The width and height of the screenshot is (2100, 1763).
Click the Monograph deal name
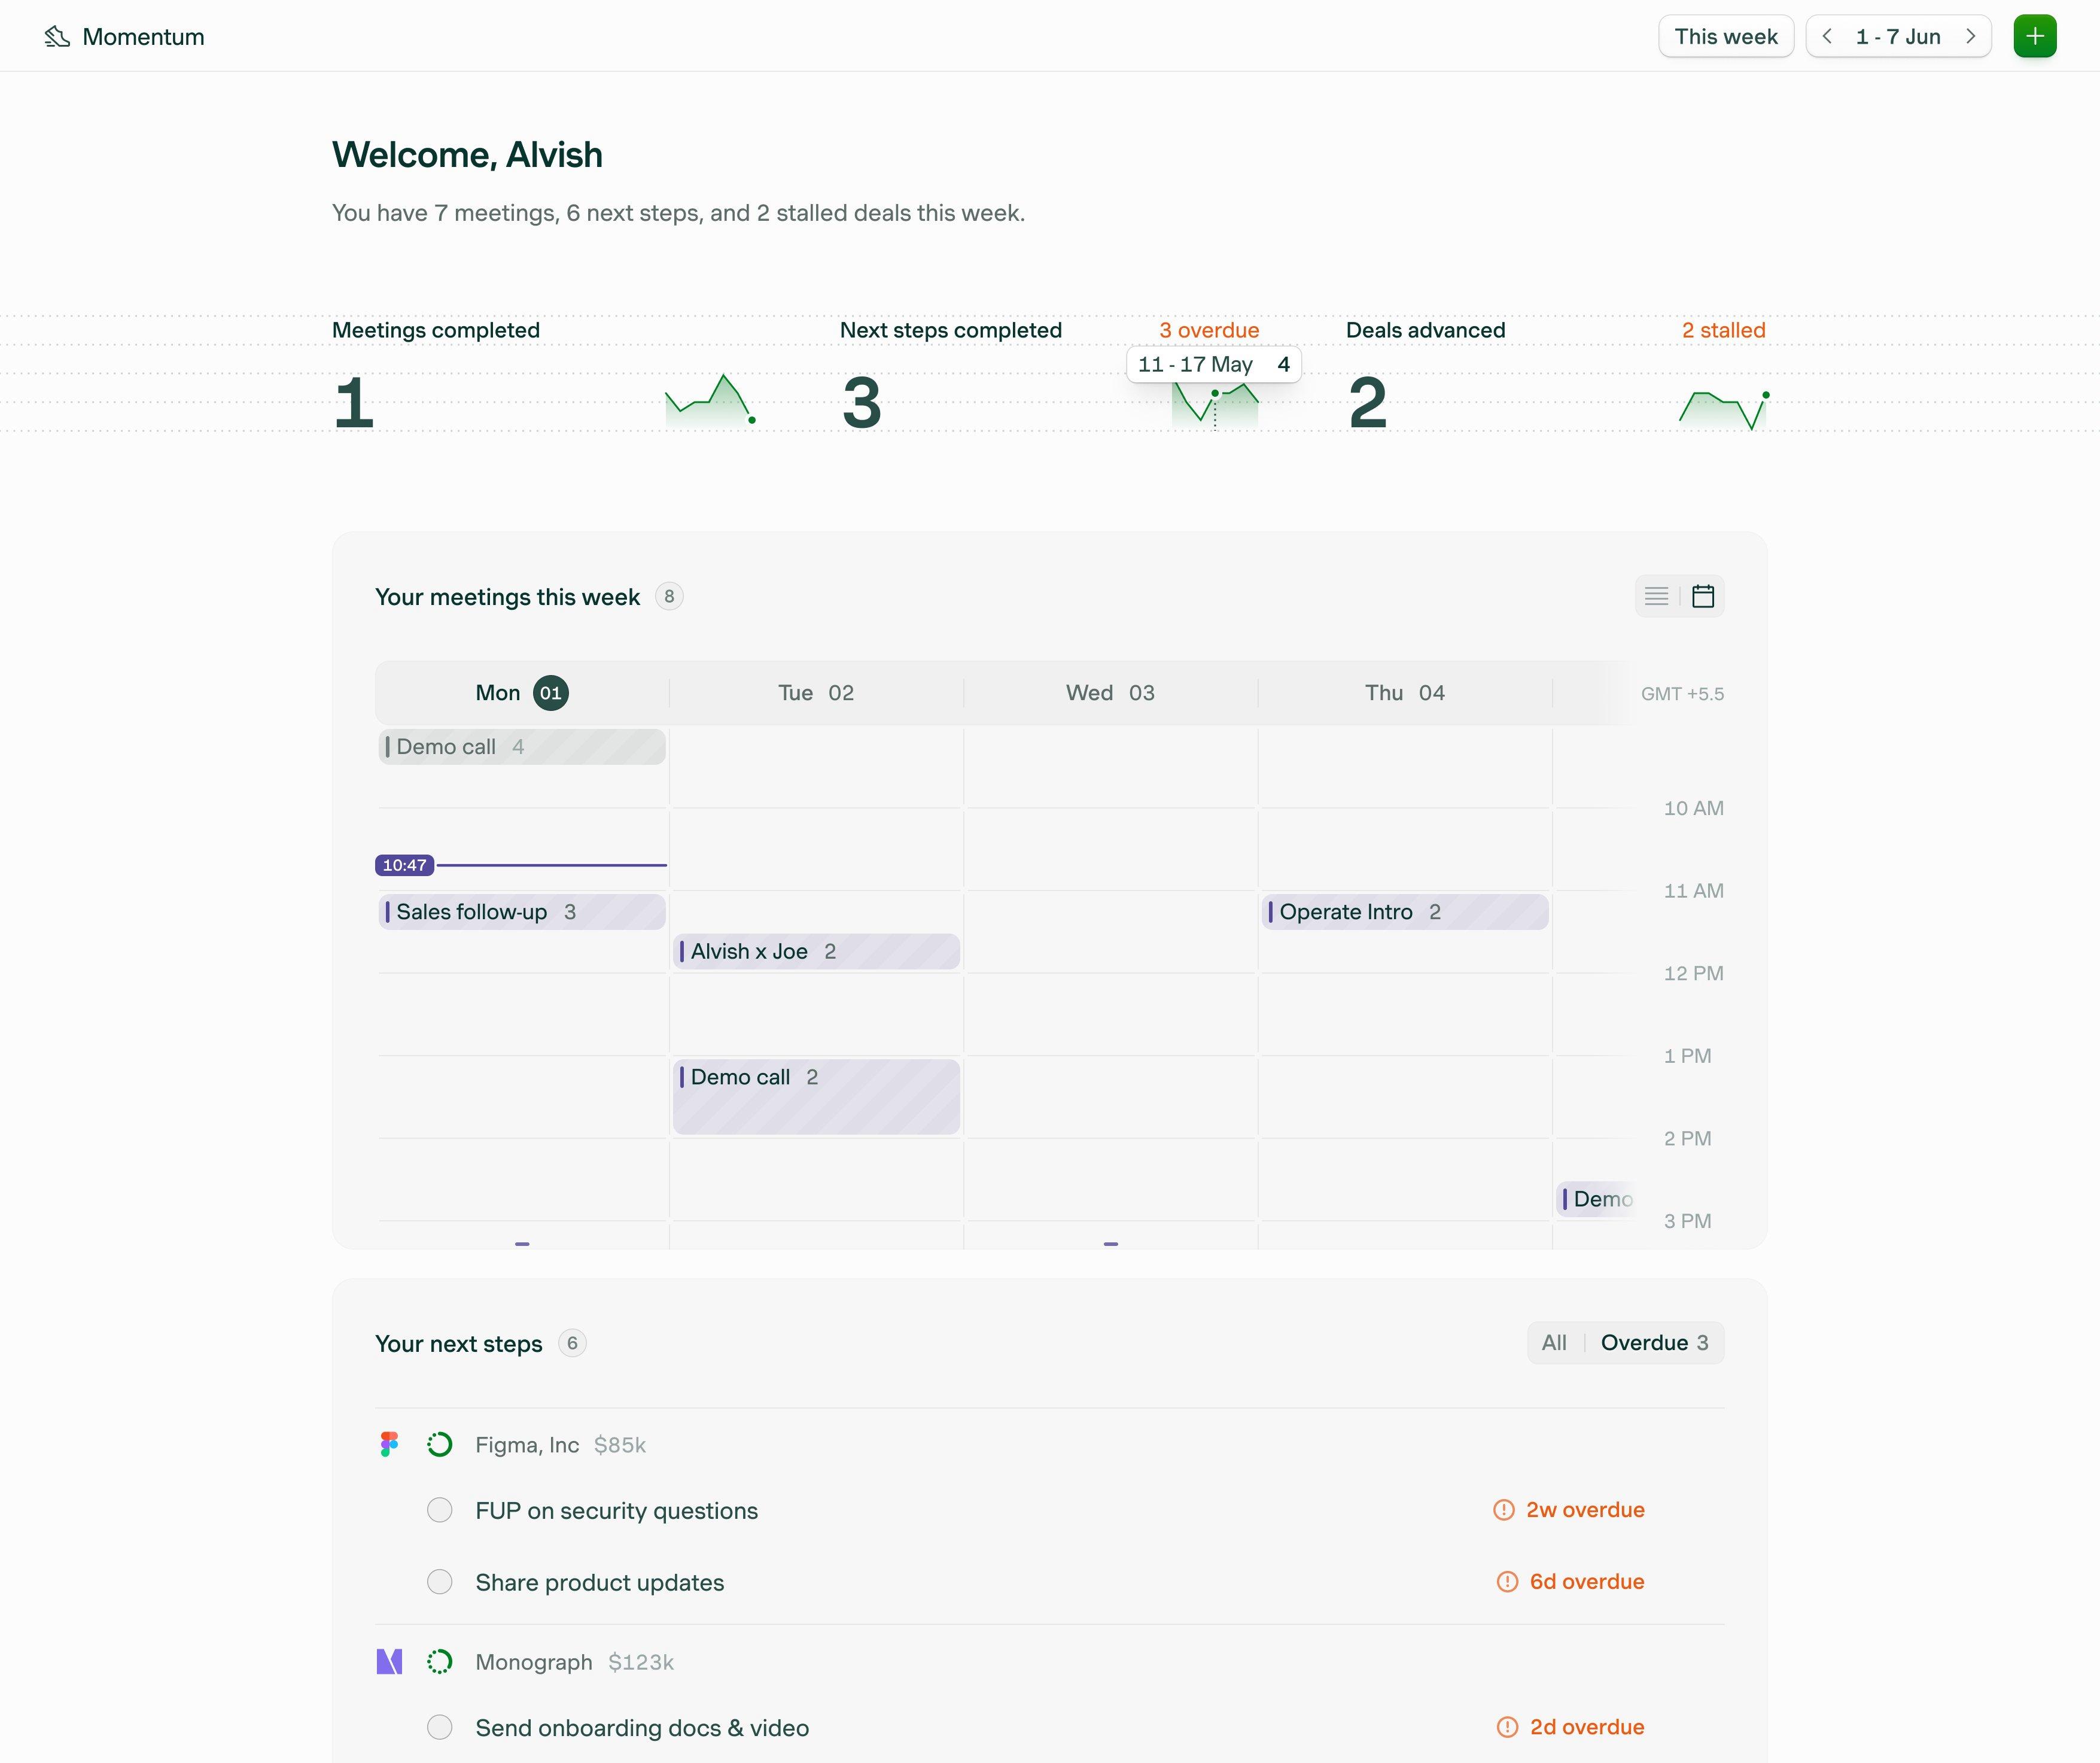point(534,1662)
